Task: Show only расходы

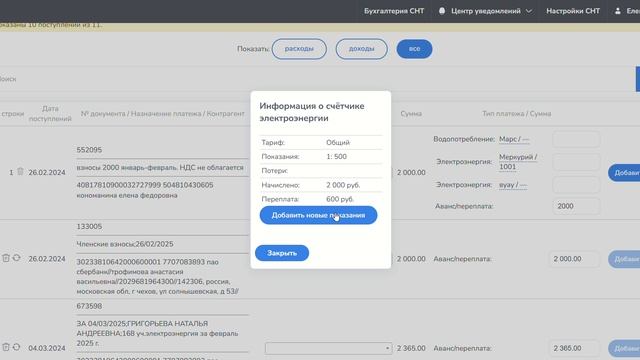Action: (299, 49)
